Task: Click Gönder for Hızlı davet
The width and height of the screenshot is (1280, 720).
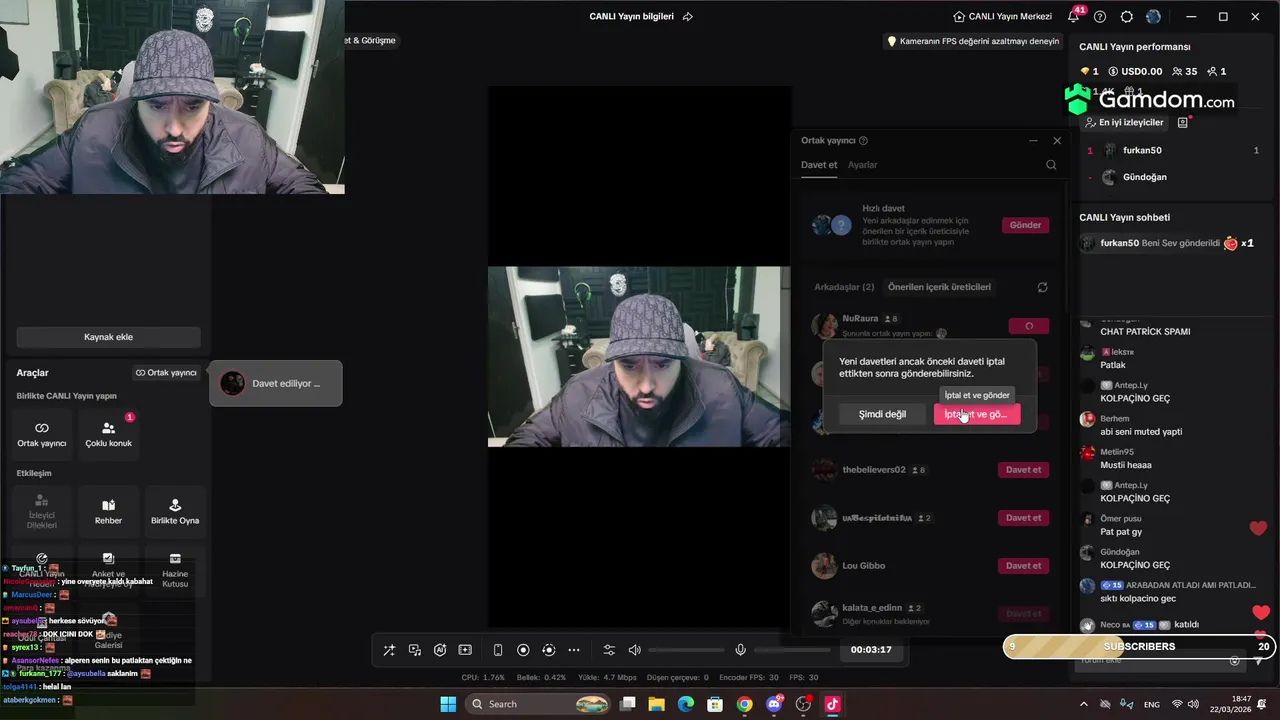Action: pyautogui.click(x=1025, y=225)
